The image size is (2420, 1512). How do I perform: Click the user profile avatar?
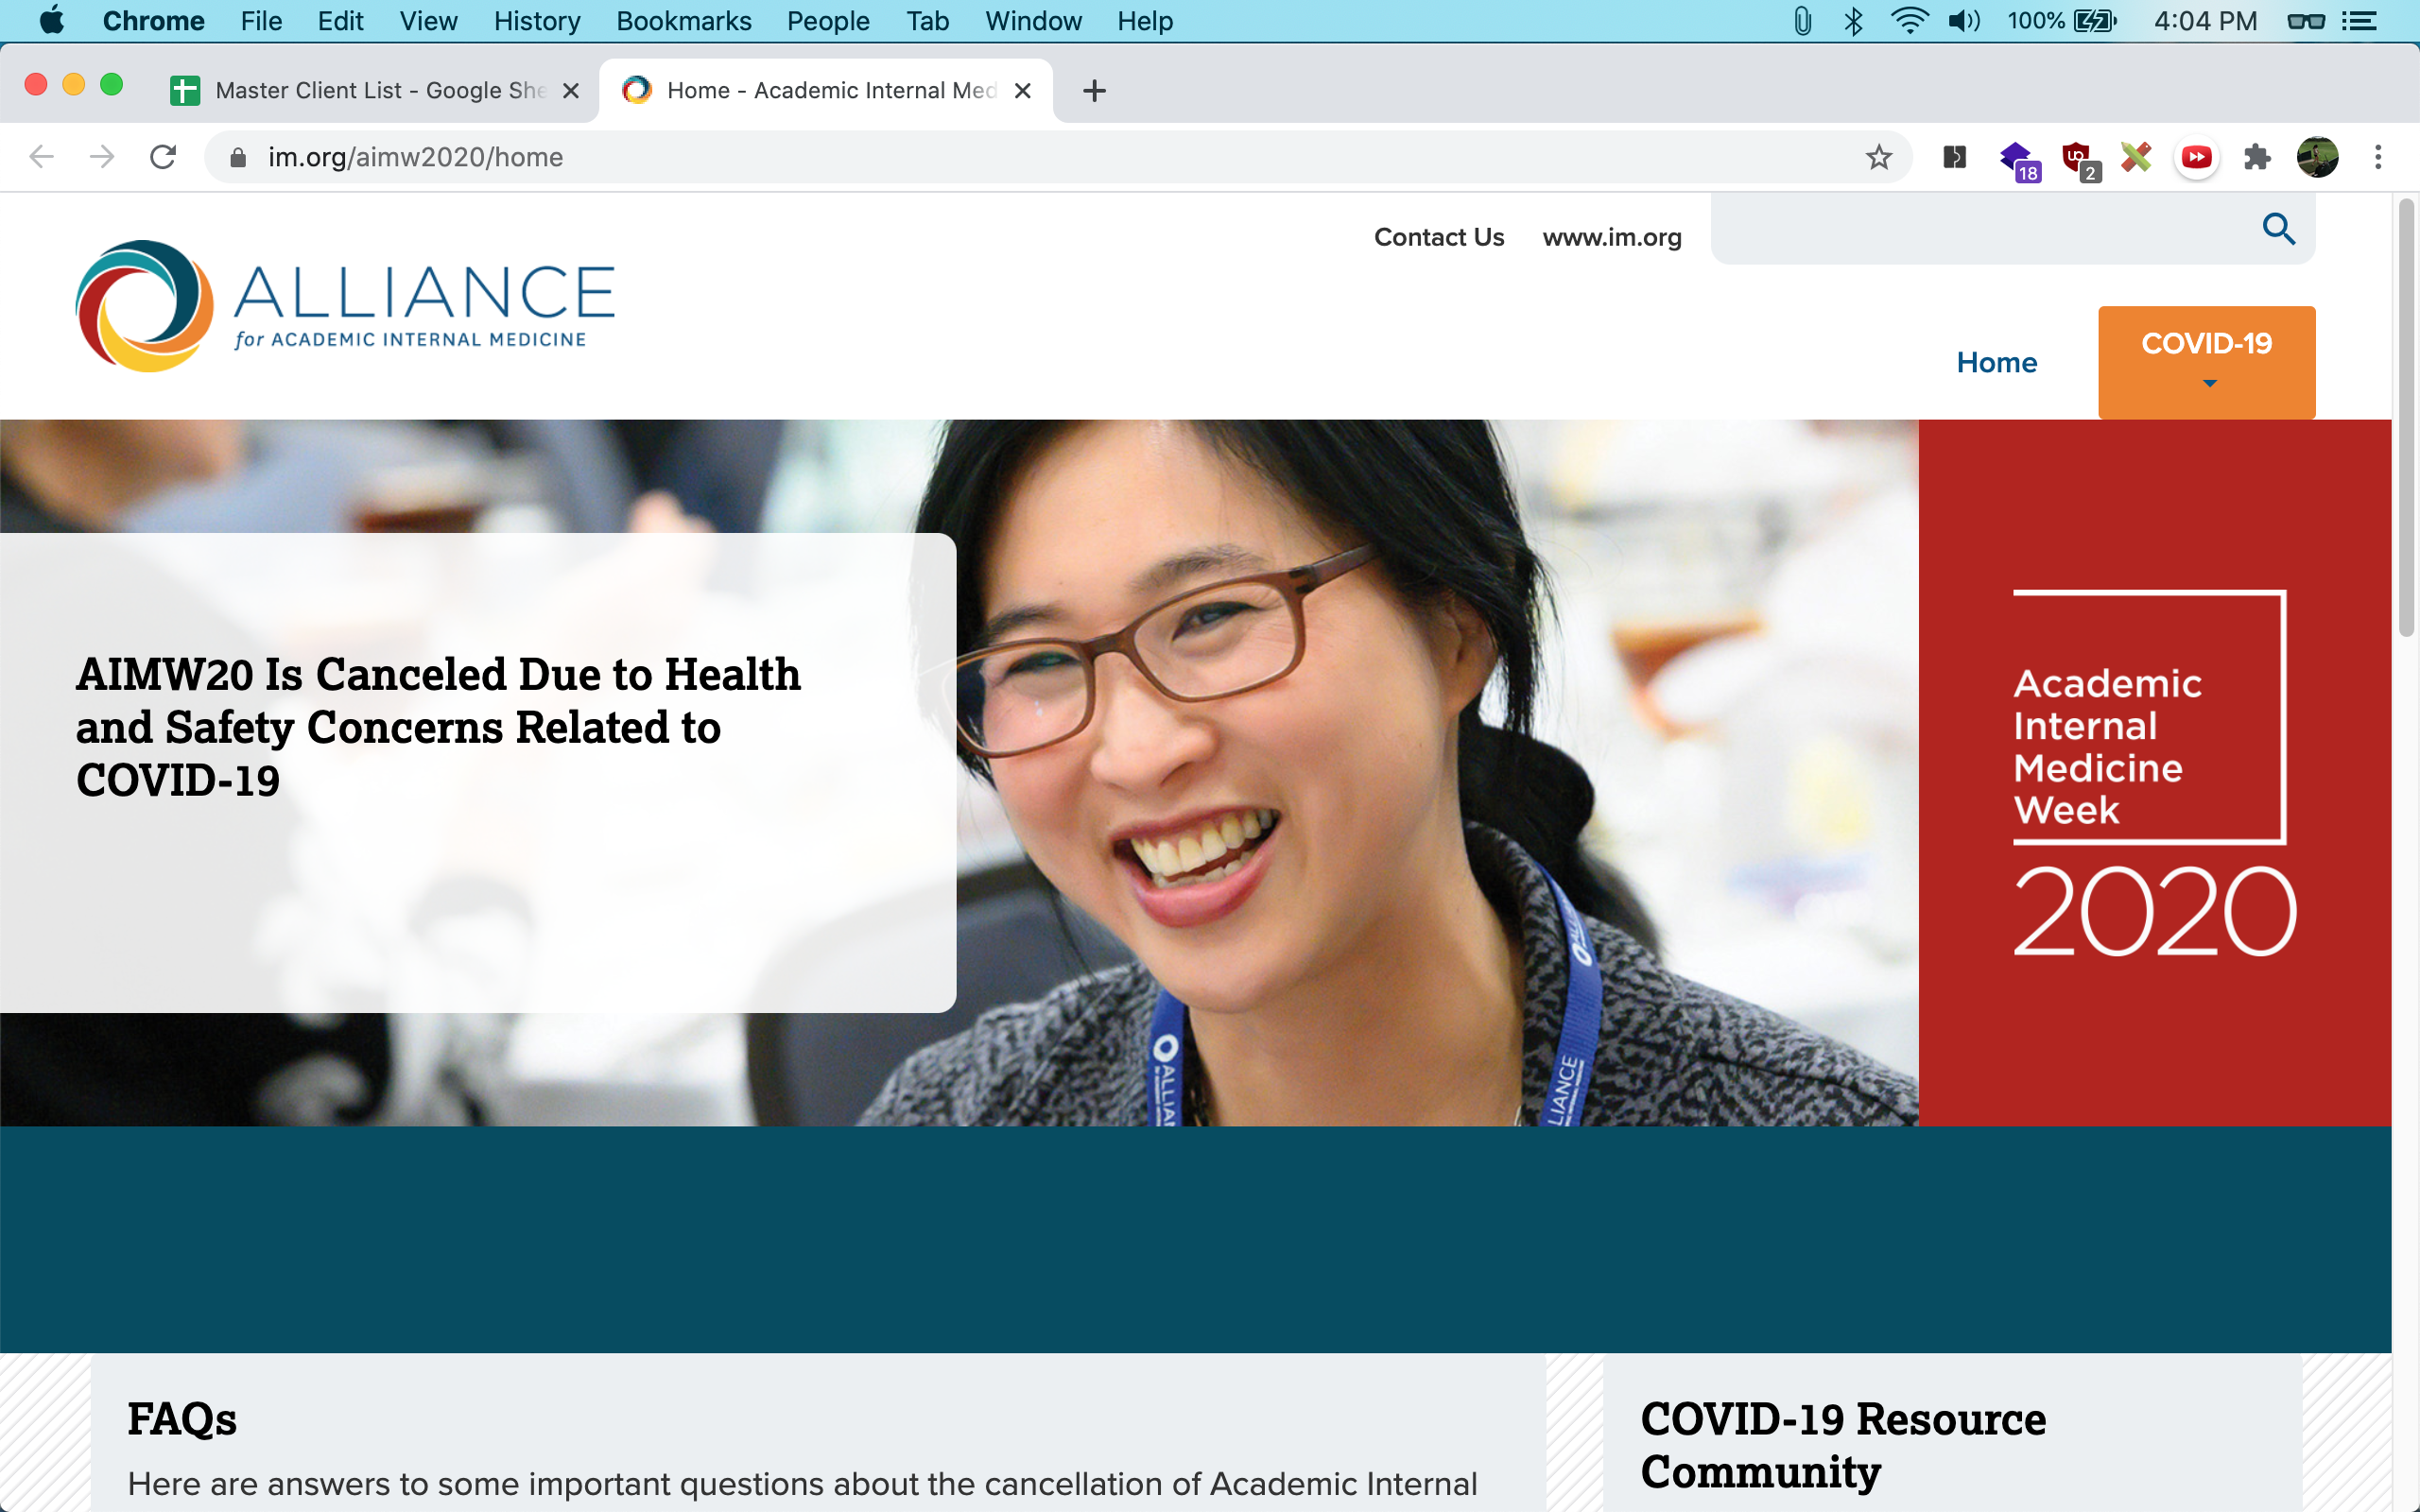pyautogui.click(x=2317, y=157)
